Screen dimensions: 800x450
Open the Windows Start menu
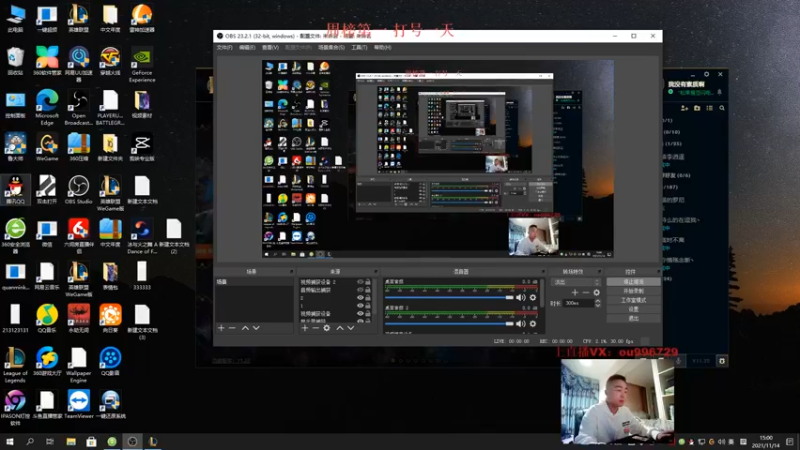tap(10, 441)
